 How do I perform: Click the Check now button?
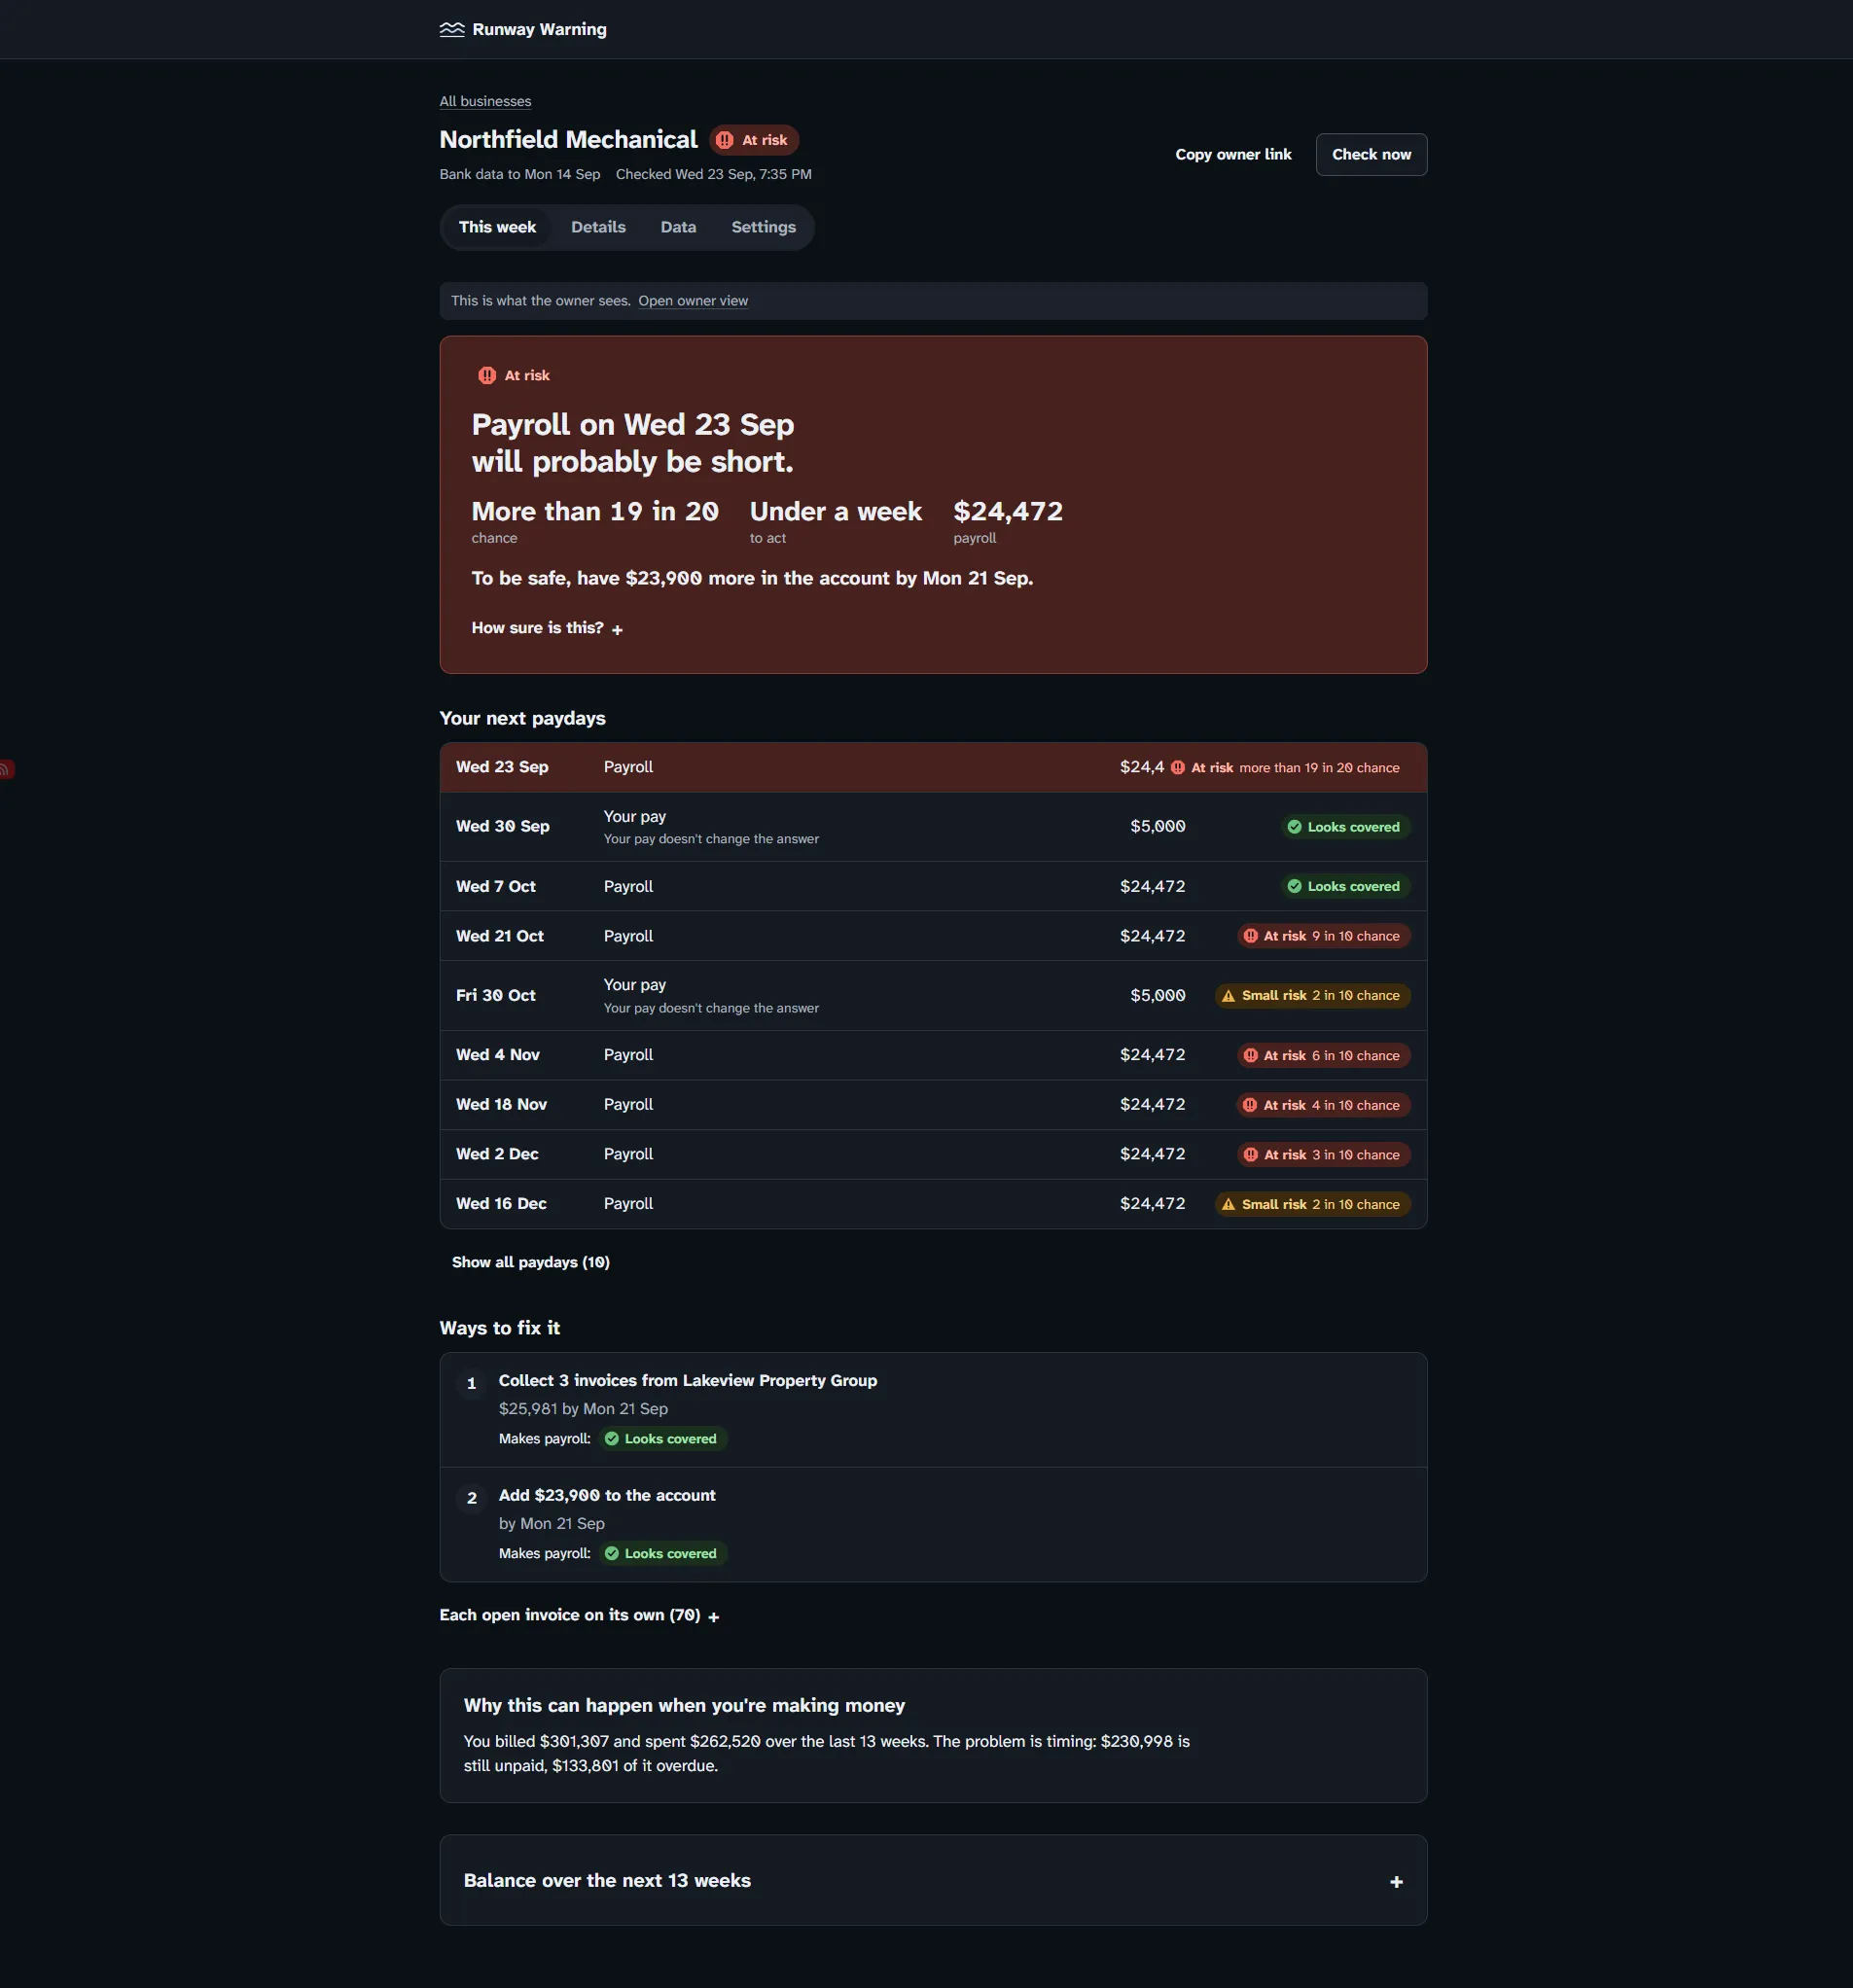[1371, 154]
